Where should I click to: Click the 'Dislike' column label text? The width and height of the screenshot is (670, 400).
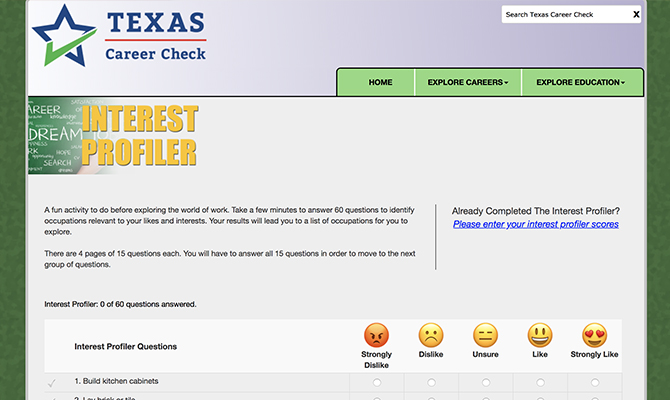coord(431,354)
